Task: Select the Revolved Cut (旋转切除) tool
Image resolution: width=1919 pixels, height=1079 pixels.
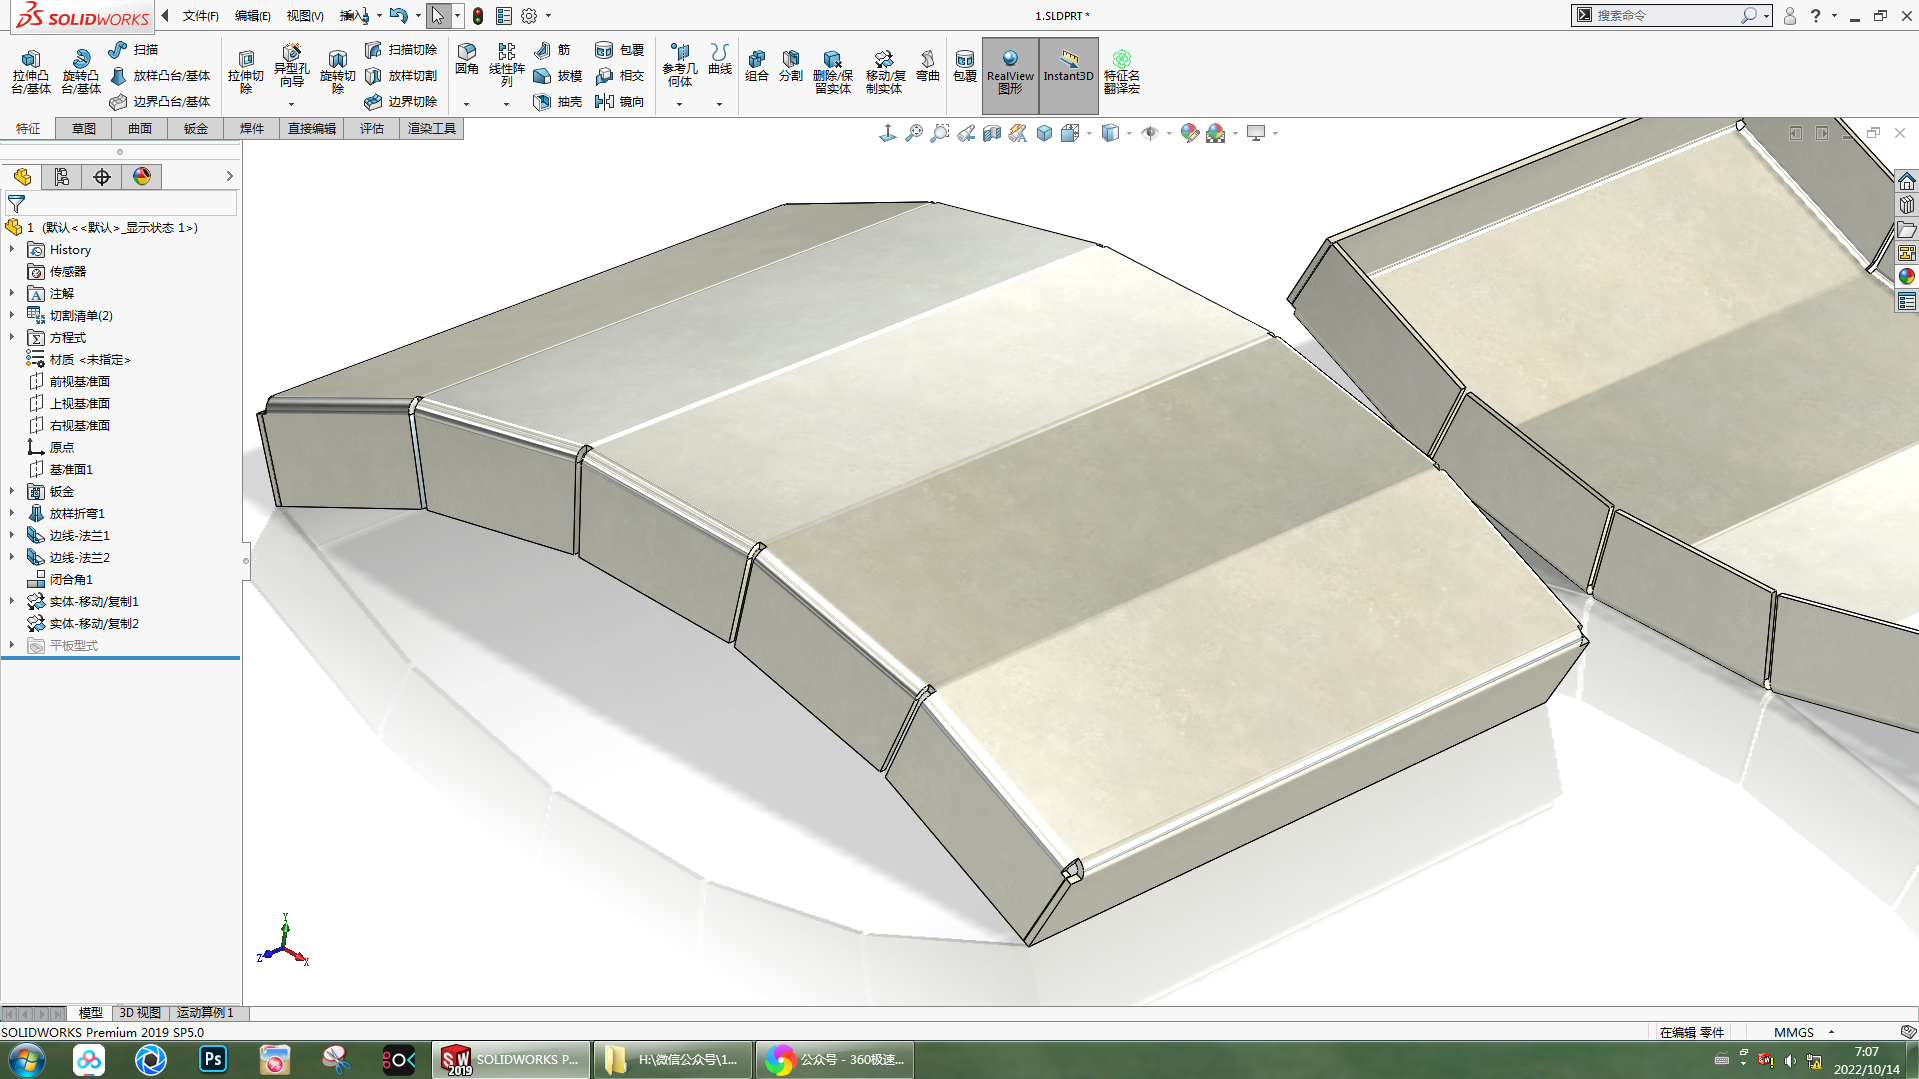Action: [x=338, y=72]
